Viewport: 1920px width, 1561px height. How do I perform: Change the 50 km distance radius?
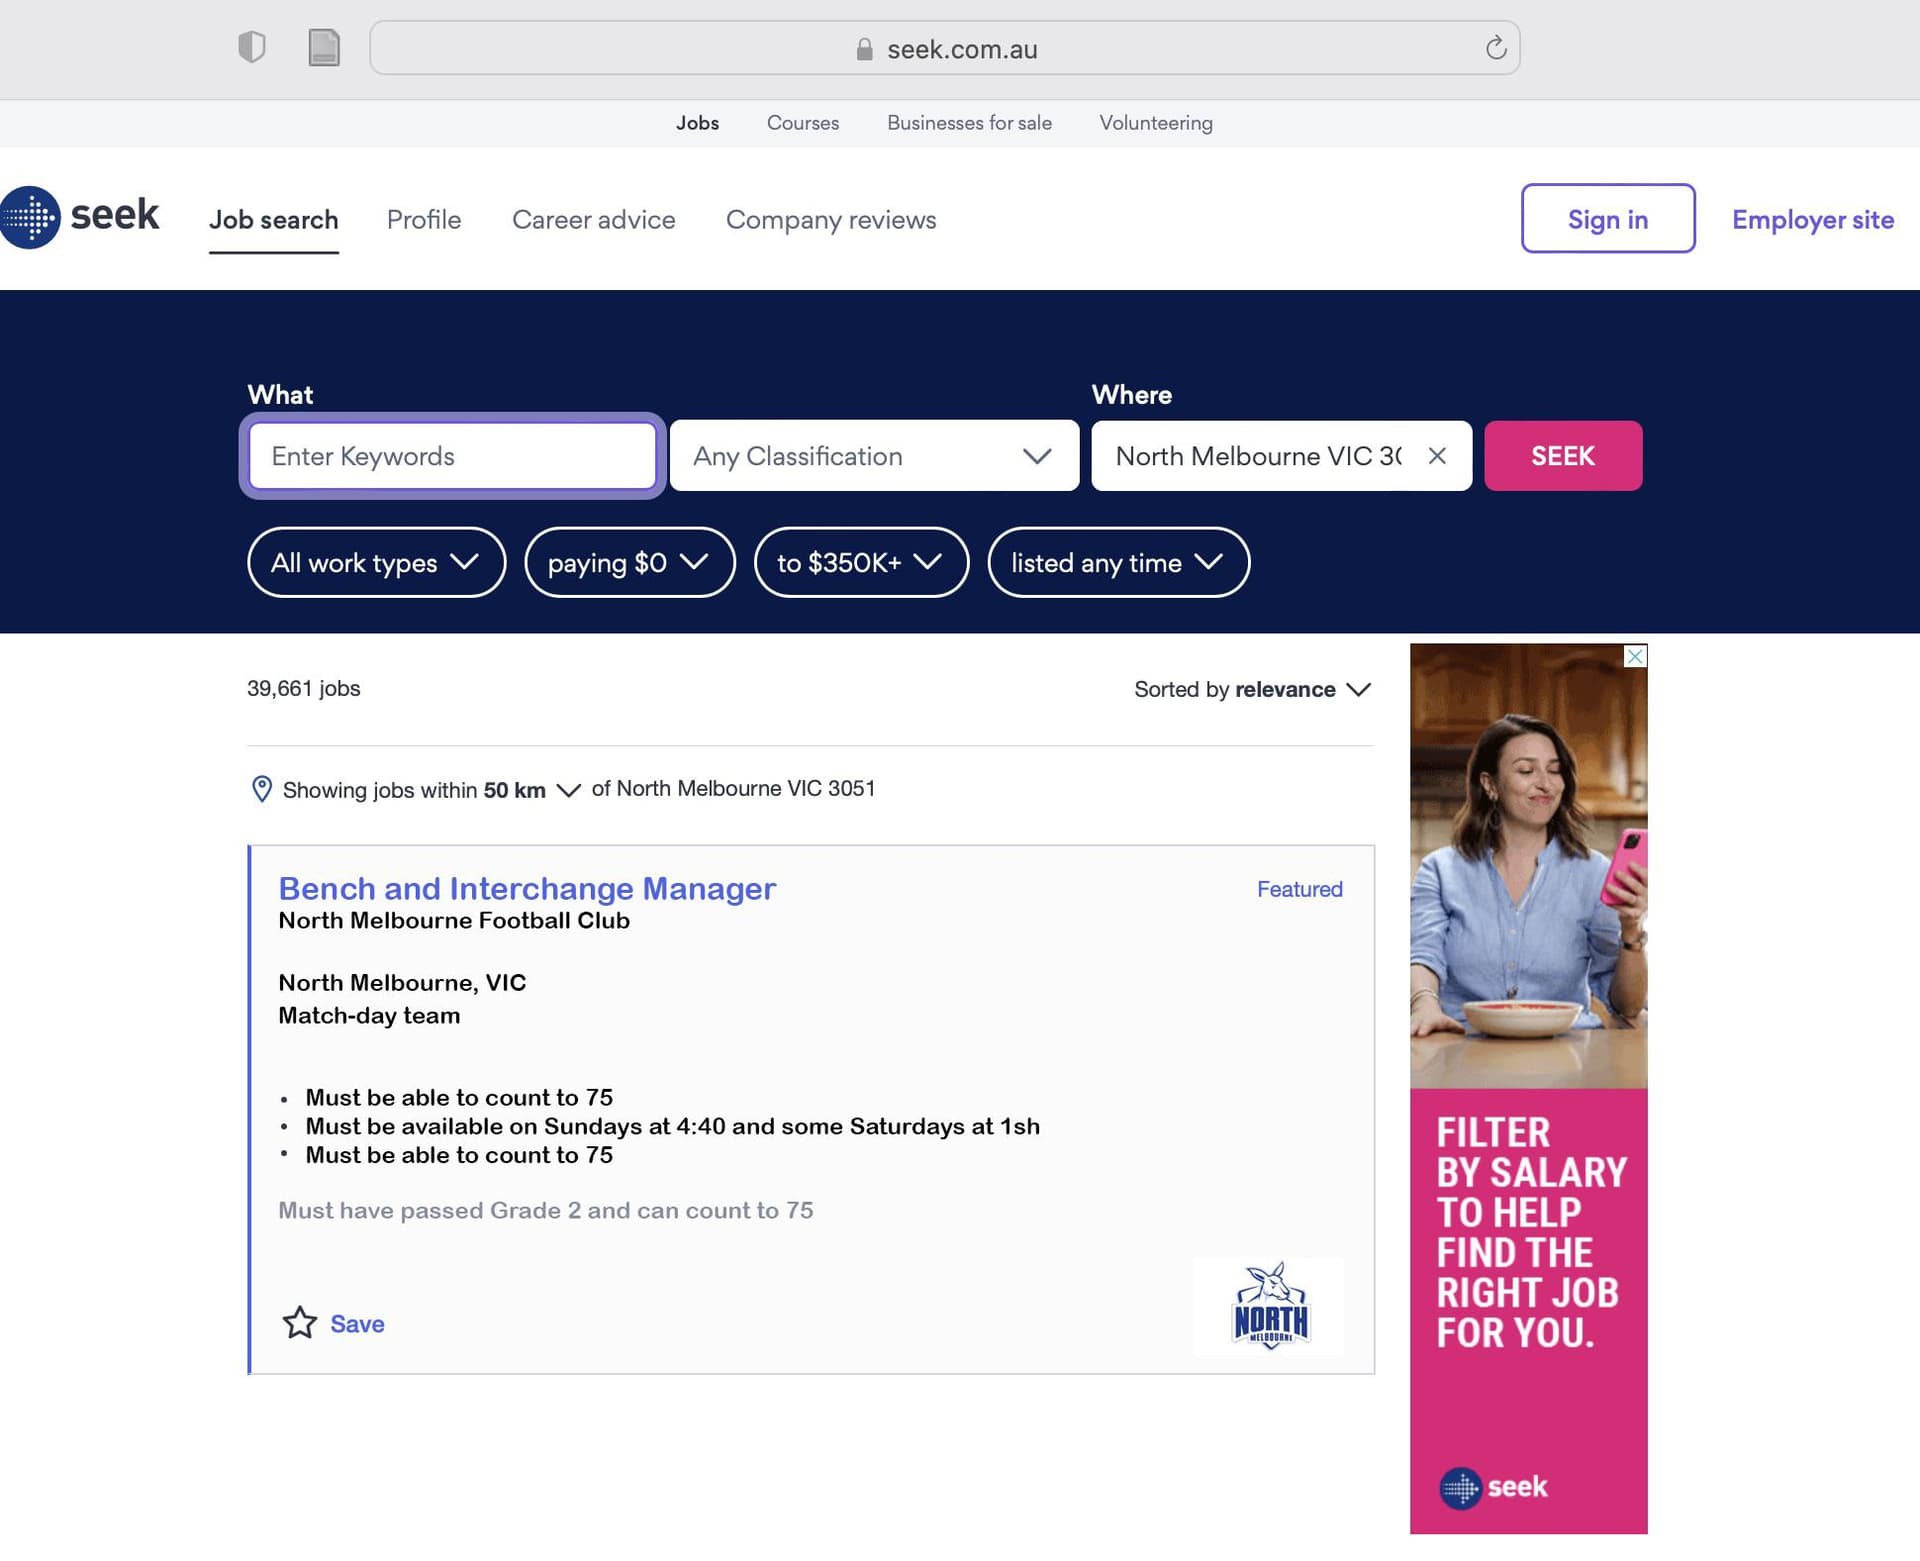(x=532, y=790)
